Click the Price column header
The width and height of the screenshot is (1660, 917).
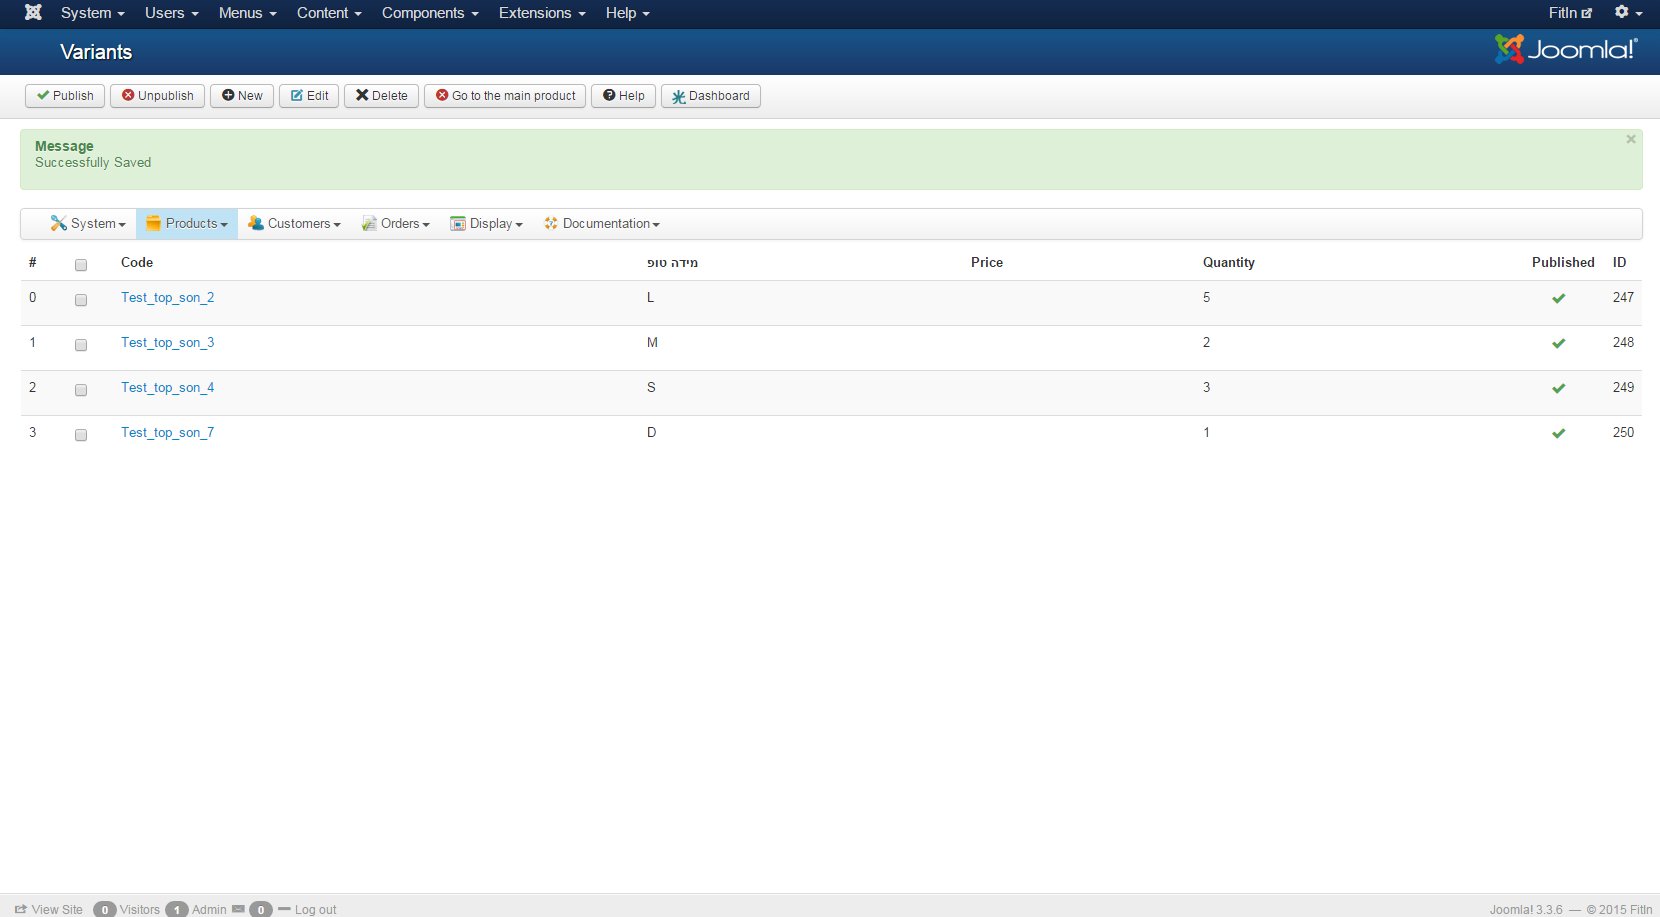coord(987,262)
